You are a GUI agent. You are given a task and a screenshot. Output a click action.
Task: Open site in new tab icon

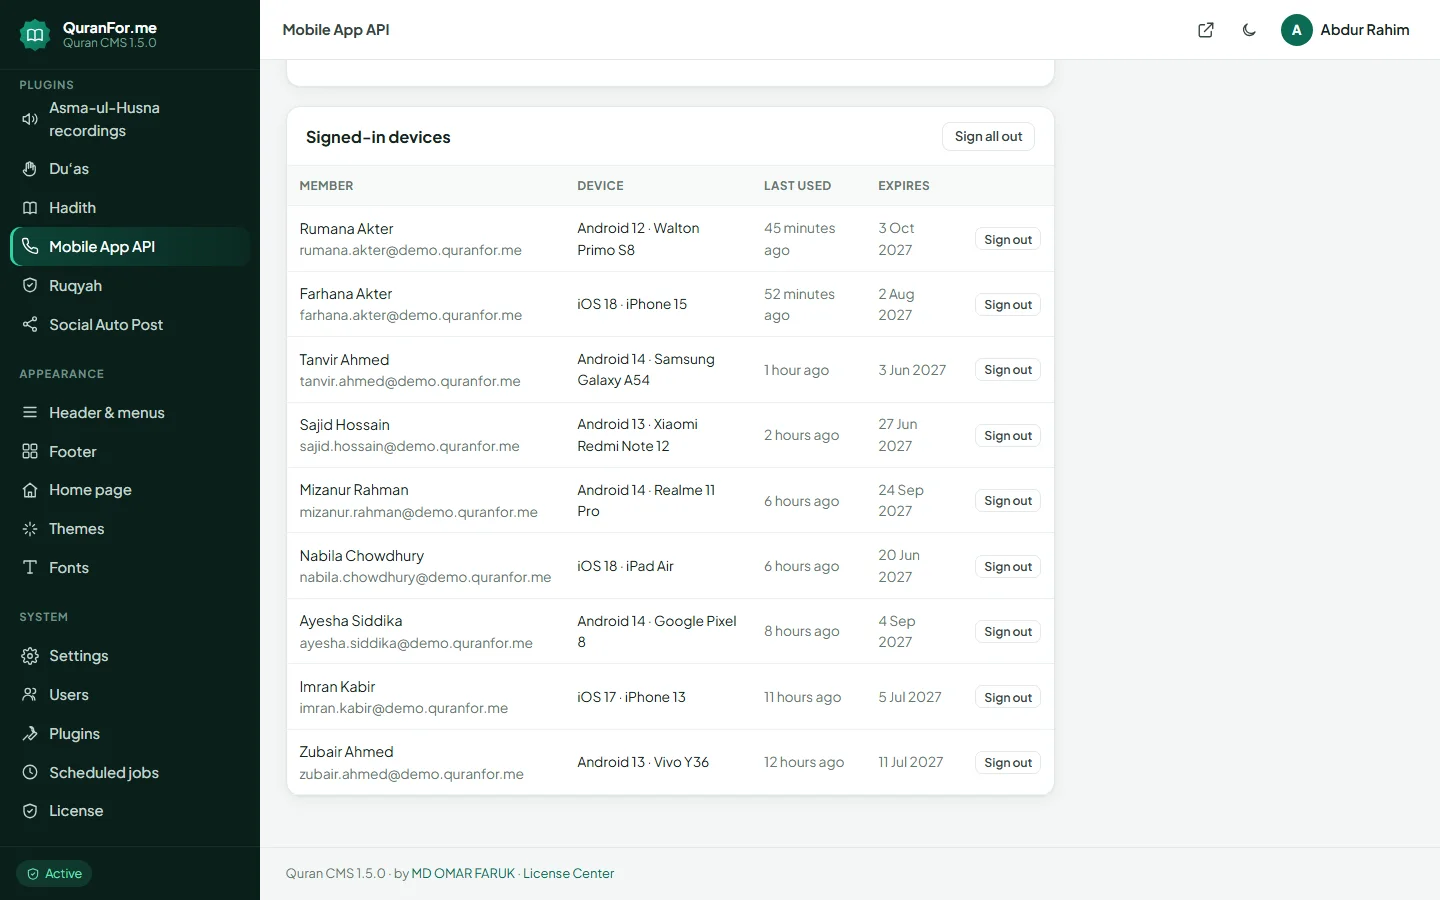1206,30
